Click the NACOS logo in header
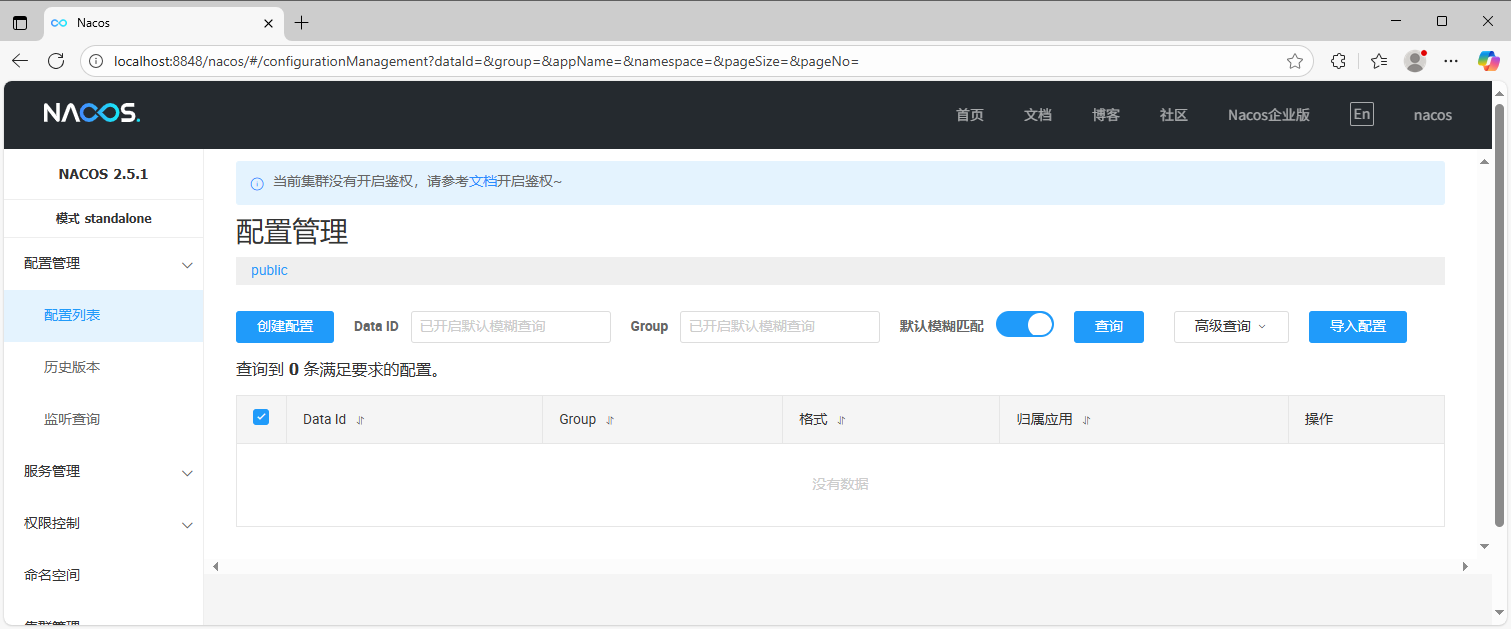Screen dimensions: 1511x629 91,113
